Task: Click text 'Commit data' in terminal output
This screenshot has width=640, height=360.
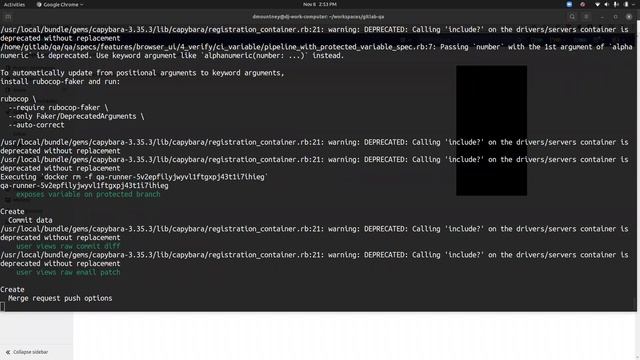Action: tap(30, 220)
